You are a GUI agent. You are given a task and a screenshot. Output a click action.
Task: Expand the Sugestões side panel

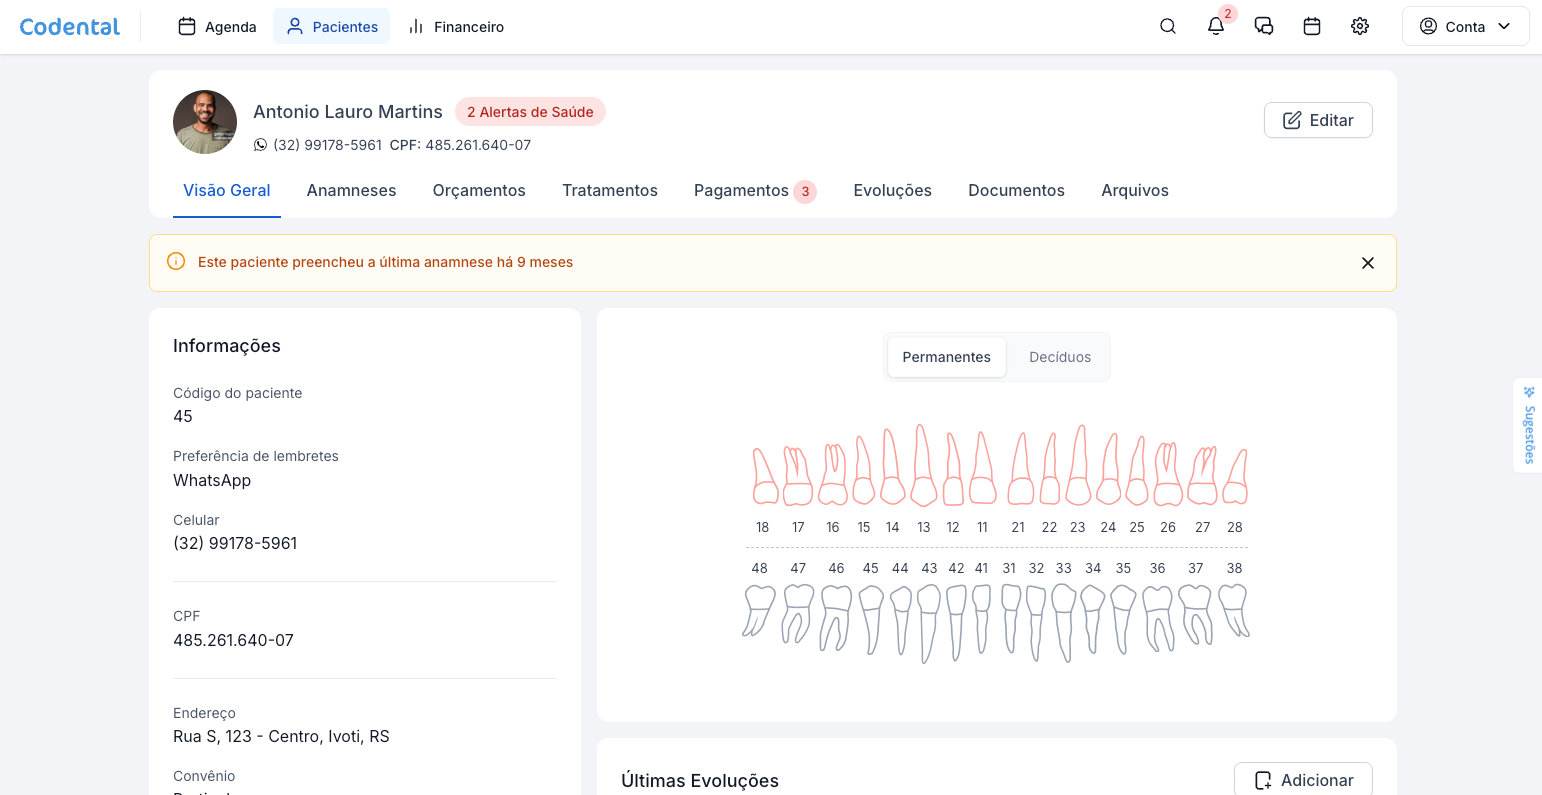pyautogui.click(x=1528, y=425)
